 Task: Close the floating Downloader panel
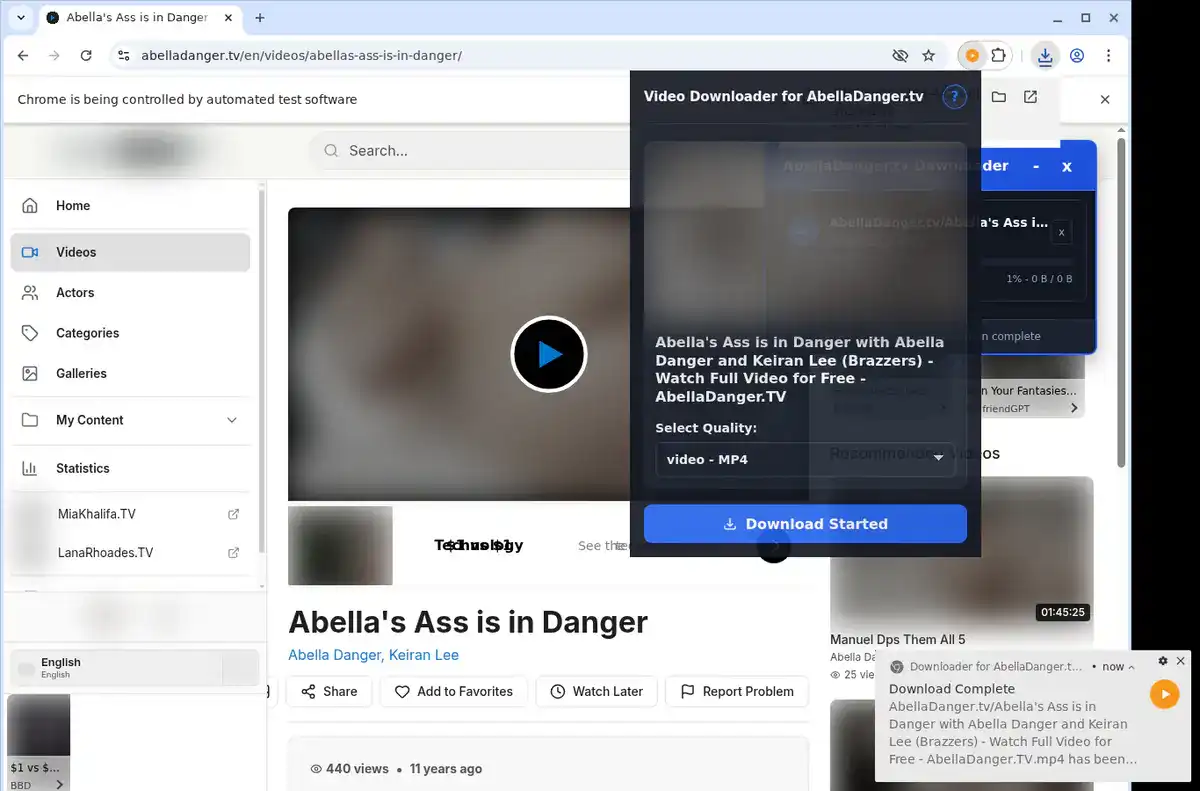point(1067,167)
